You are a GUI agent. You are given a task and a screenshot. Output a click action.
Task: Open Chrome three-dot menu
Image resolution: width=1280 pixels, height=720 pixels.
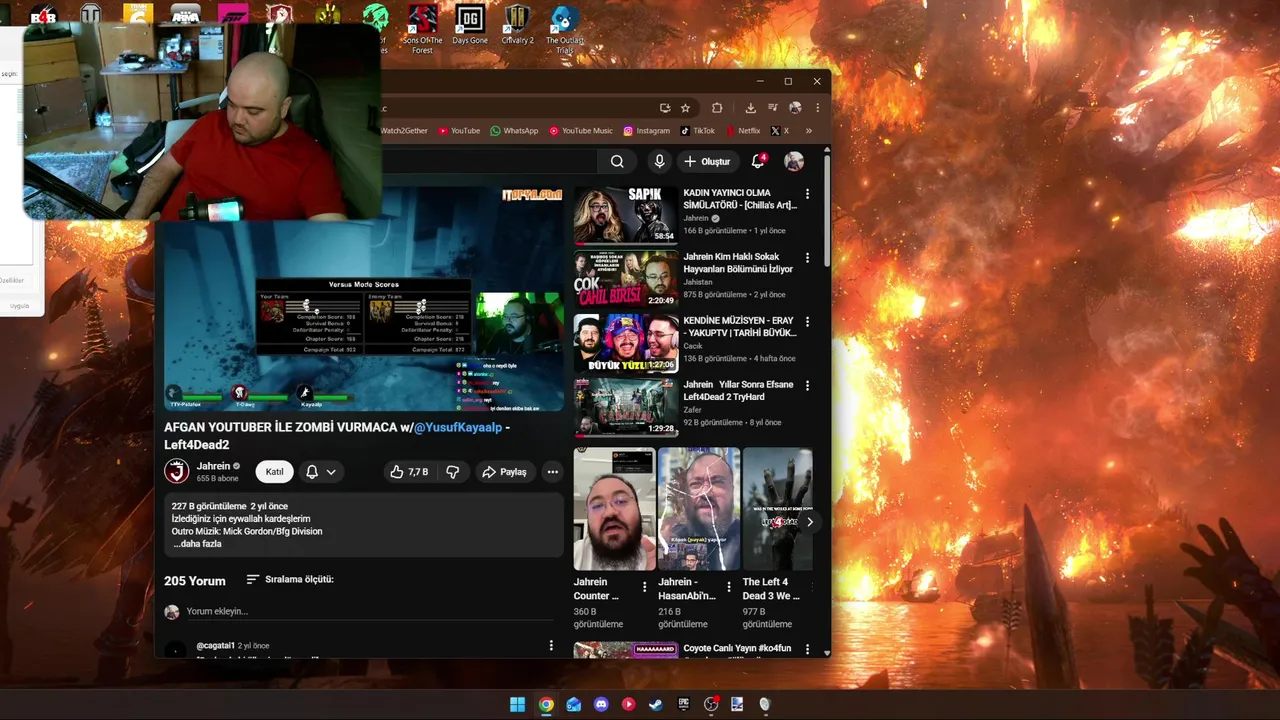tap(817, 108)
